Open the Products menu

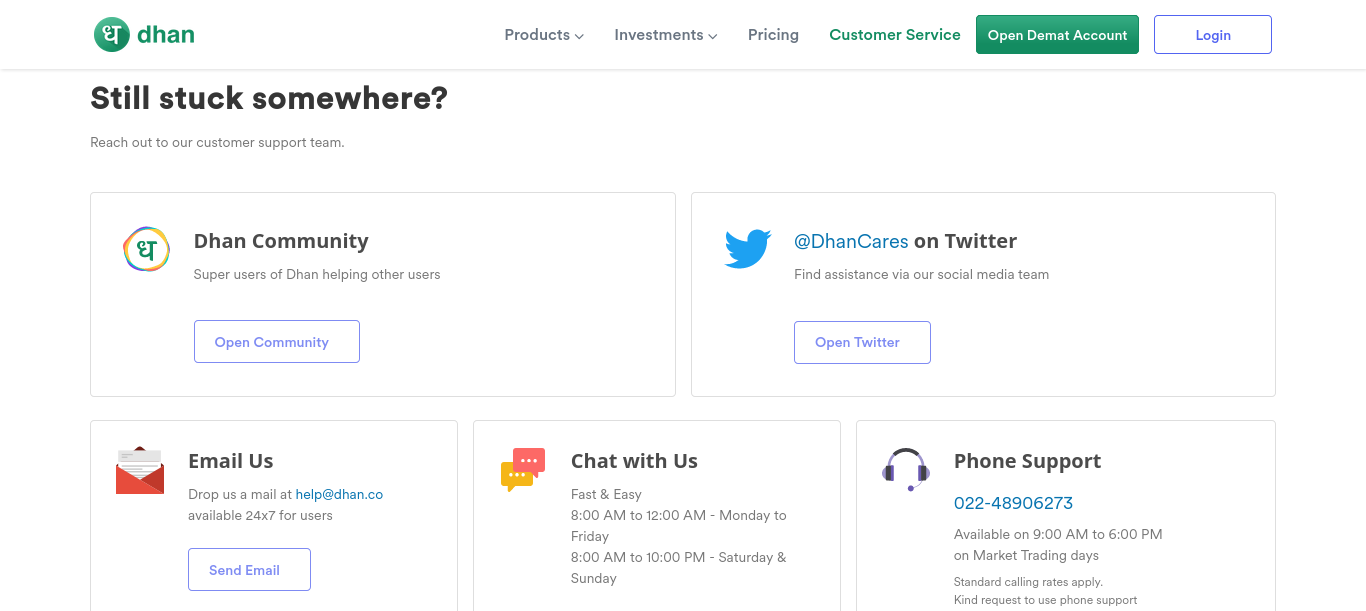coord(544,35)
